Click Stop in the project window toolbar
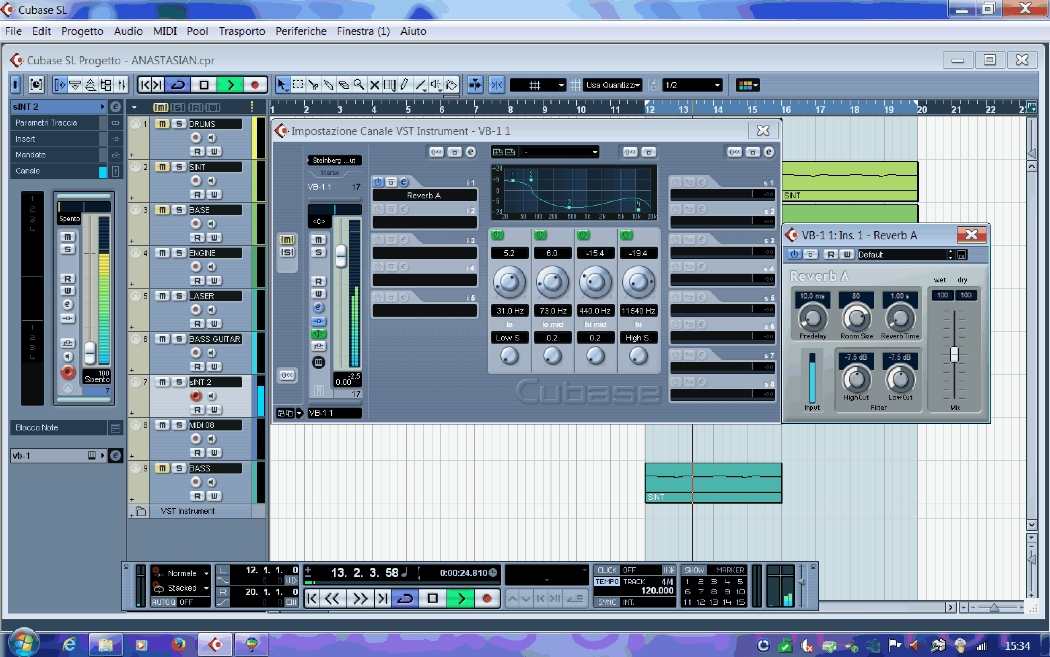Screen dimensions: 1050x657 (x=204, y=85)
